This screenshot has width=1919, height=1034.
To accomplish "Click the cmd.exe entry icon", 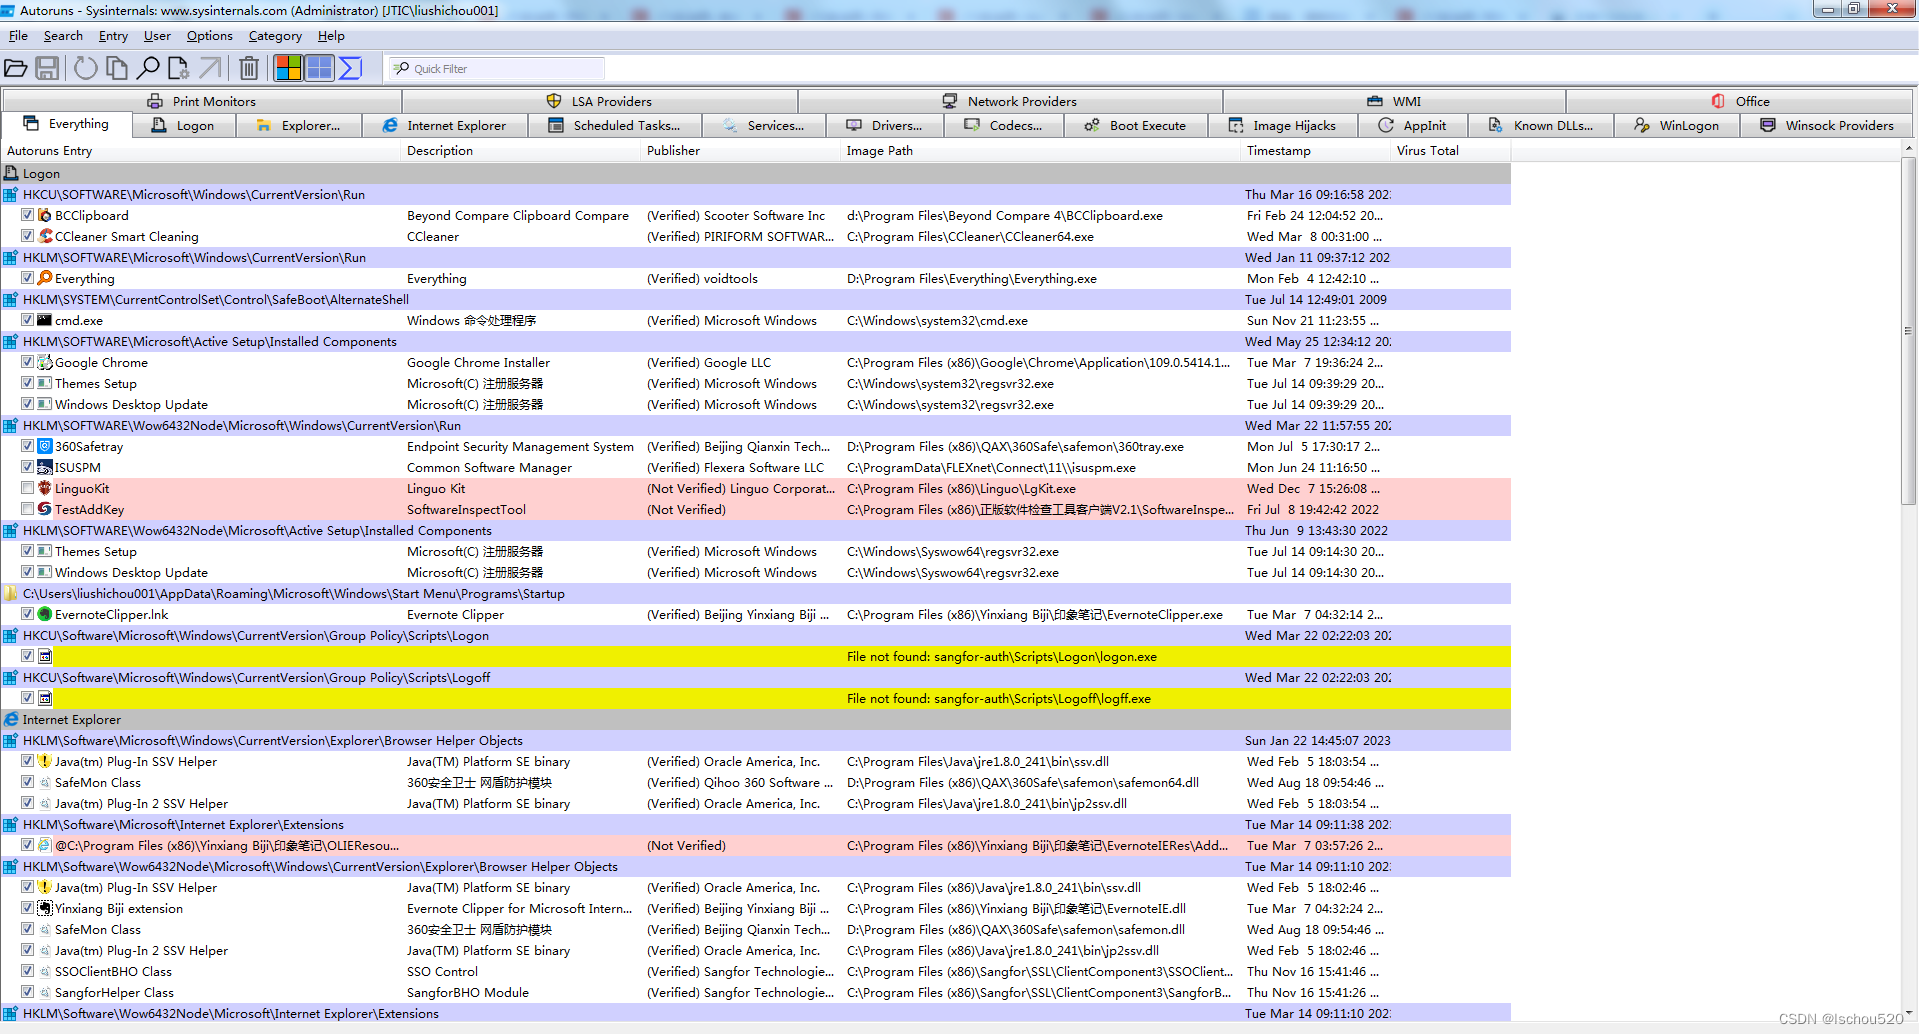I will click(x=45, y=320).
